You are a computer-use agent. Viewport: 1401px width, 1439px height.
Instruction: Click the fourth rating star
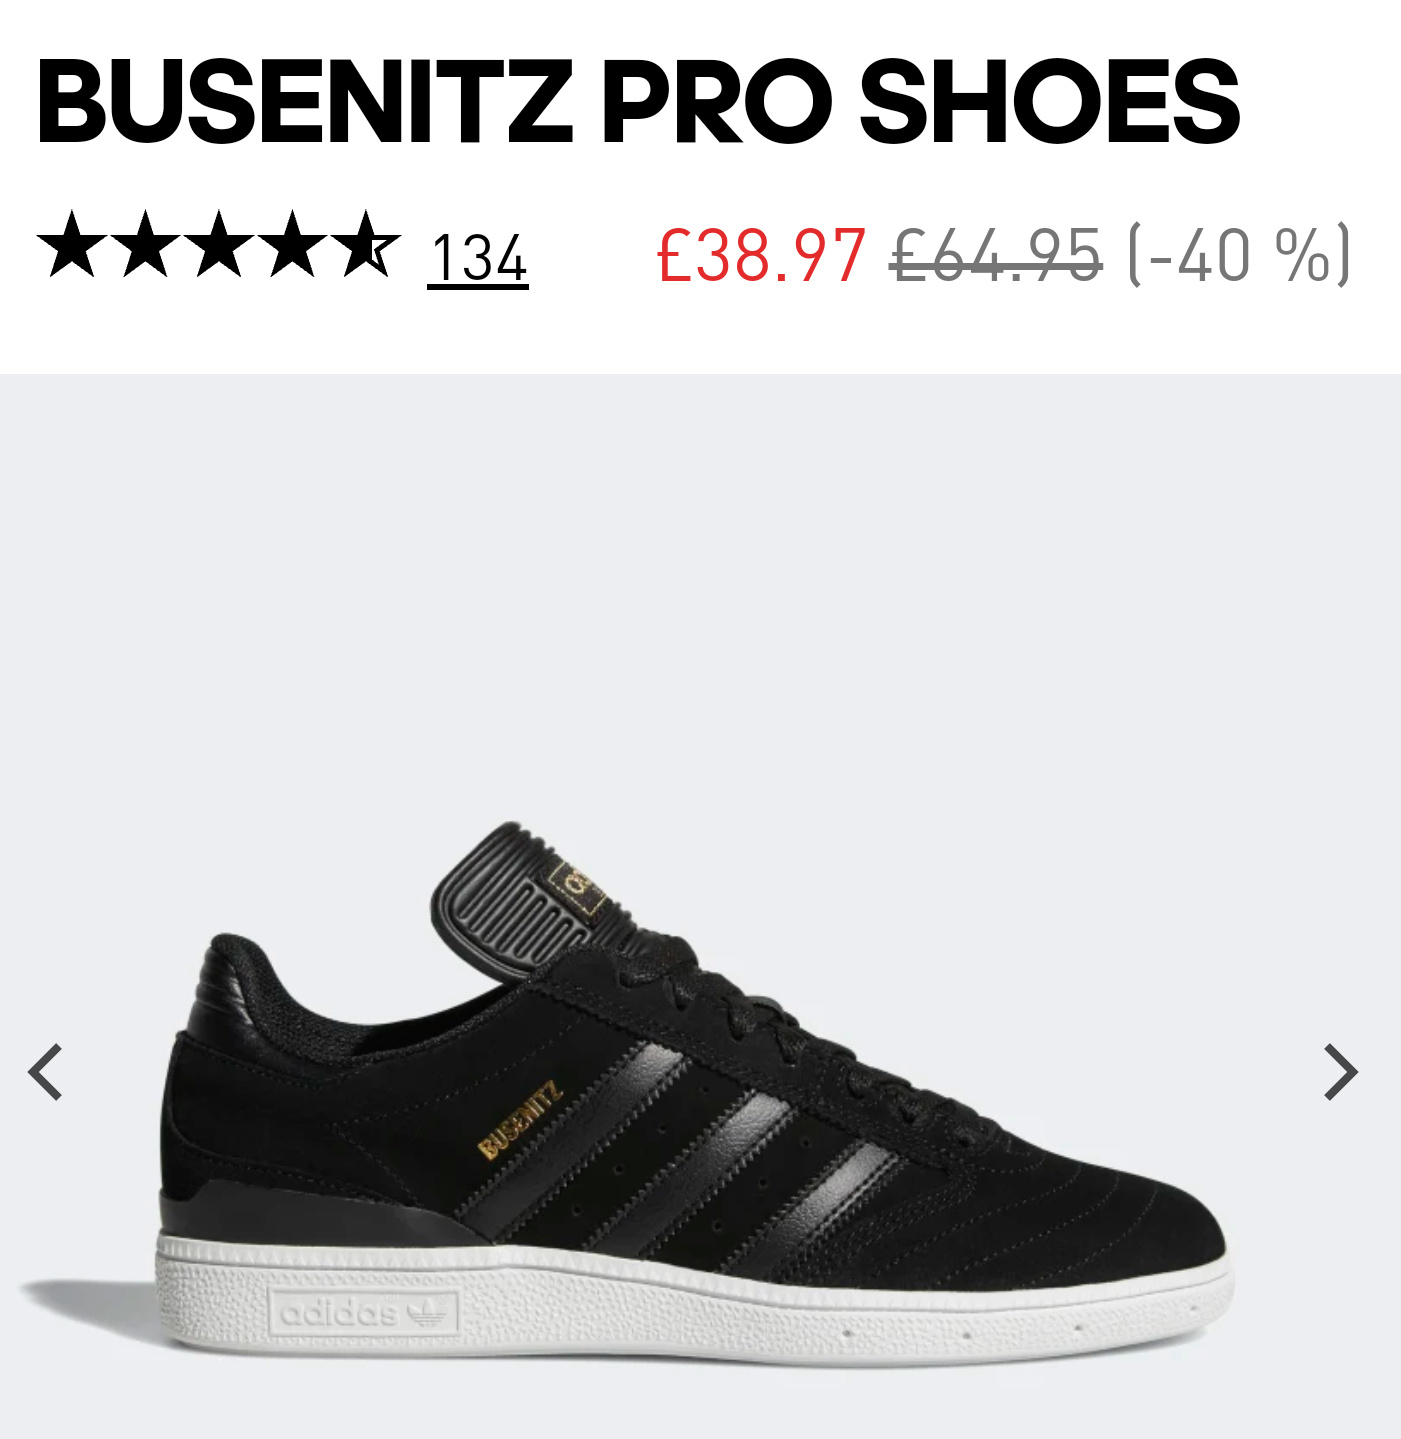coord(293,244)
